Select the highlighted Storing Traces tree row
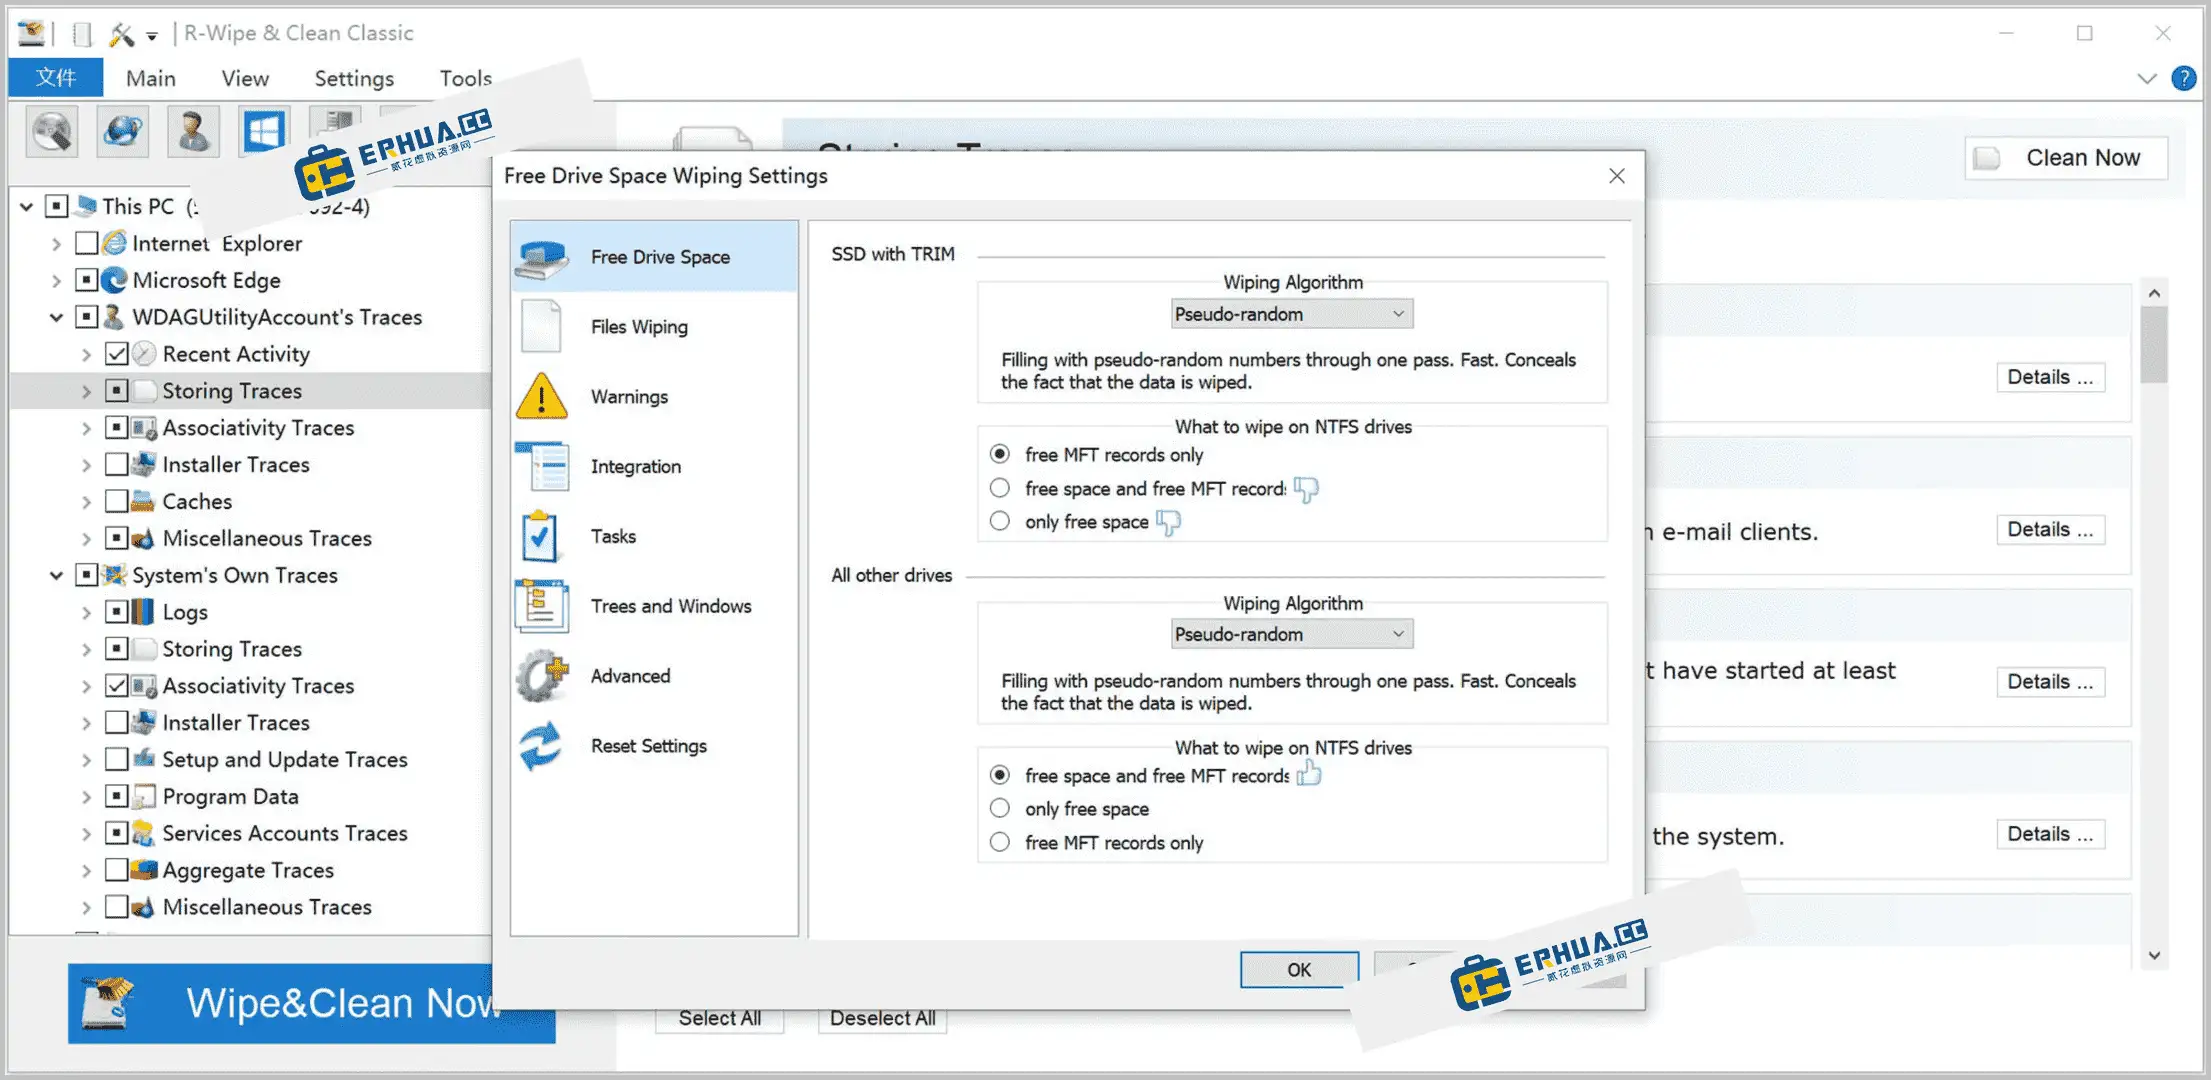 [x=250, y=391]
